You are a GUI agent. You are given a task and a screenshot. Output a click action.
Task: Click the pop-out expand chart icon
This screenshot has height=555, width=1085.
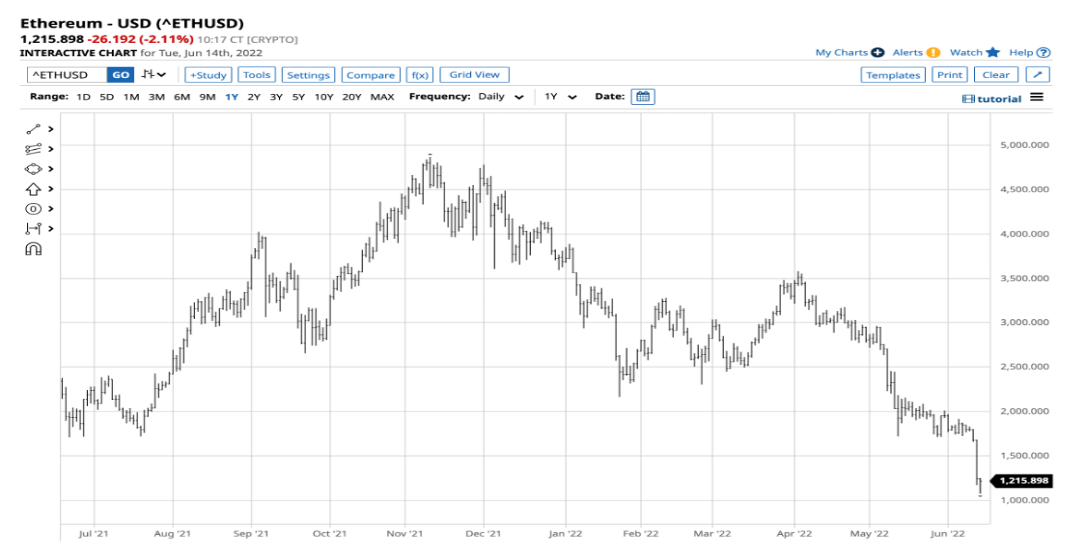coord(1038,75)
